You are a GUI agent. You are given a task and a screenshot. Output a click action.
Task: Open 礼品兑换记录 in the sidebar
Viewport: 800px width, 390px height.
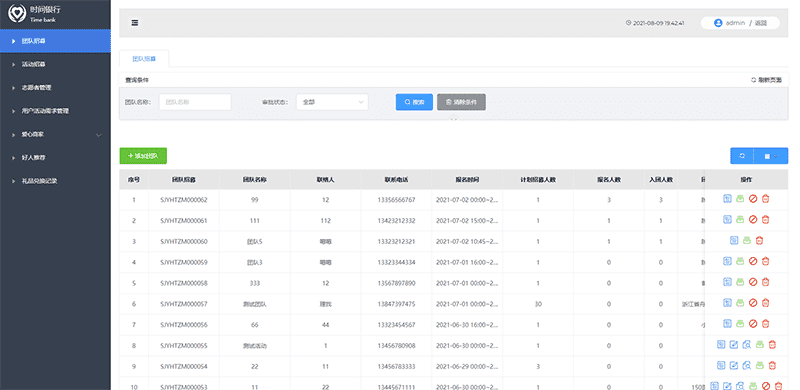(x=55, y=181)
